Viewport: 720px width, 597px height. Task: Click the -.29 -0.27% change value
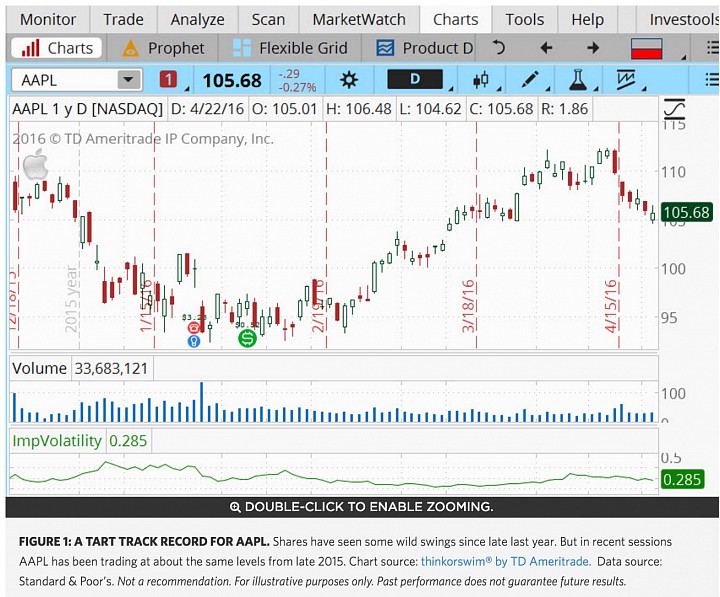click(x=297, y=80)
